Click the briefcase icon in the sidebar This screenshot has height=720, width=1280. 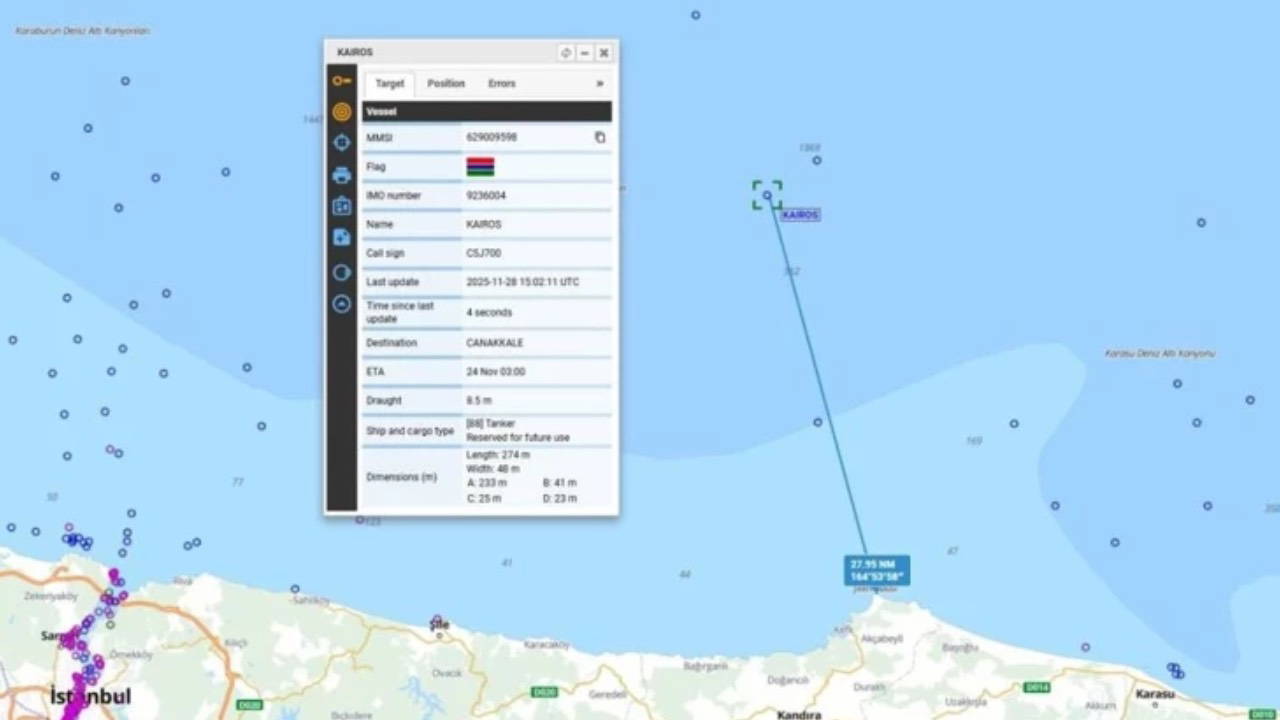(x=341, y=206)
